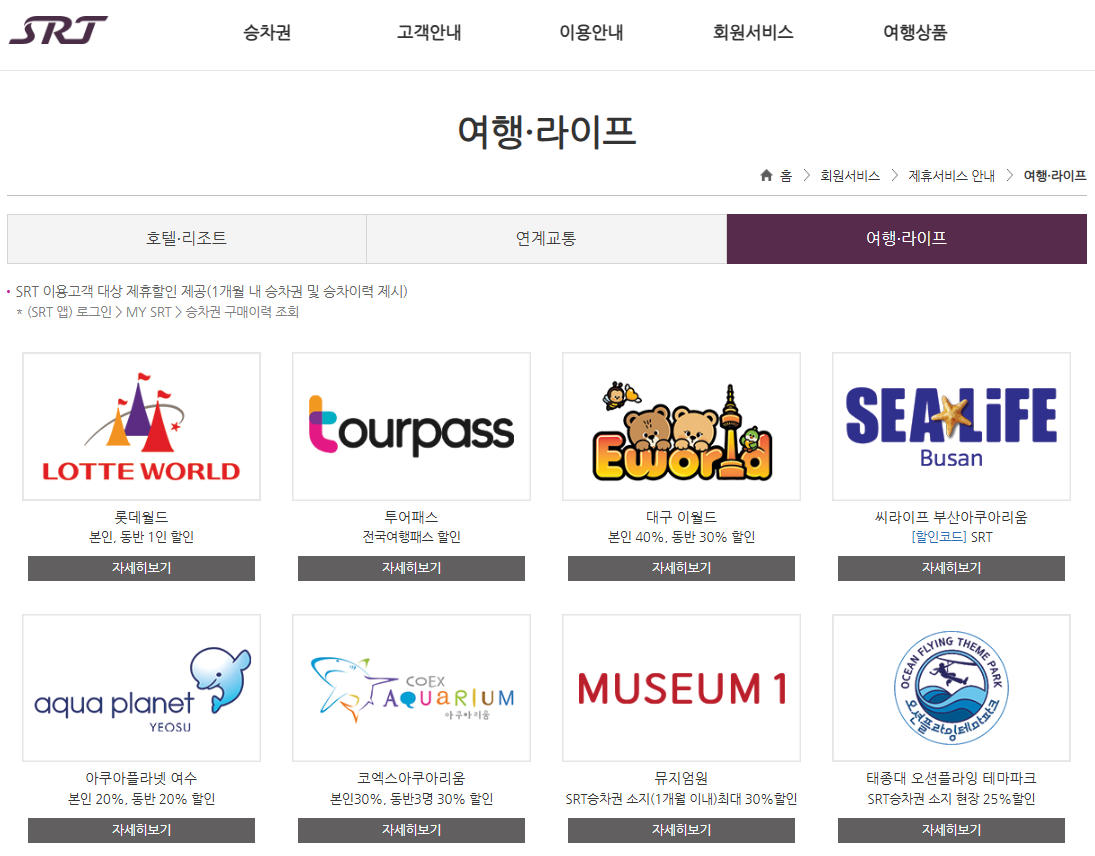Click the 전국여행패스 할인 text
Viewport: 1095px width, 856px height.
[x=411, y=537]
